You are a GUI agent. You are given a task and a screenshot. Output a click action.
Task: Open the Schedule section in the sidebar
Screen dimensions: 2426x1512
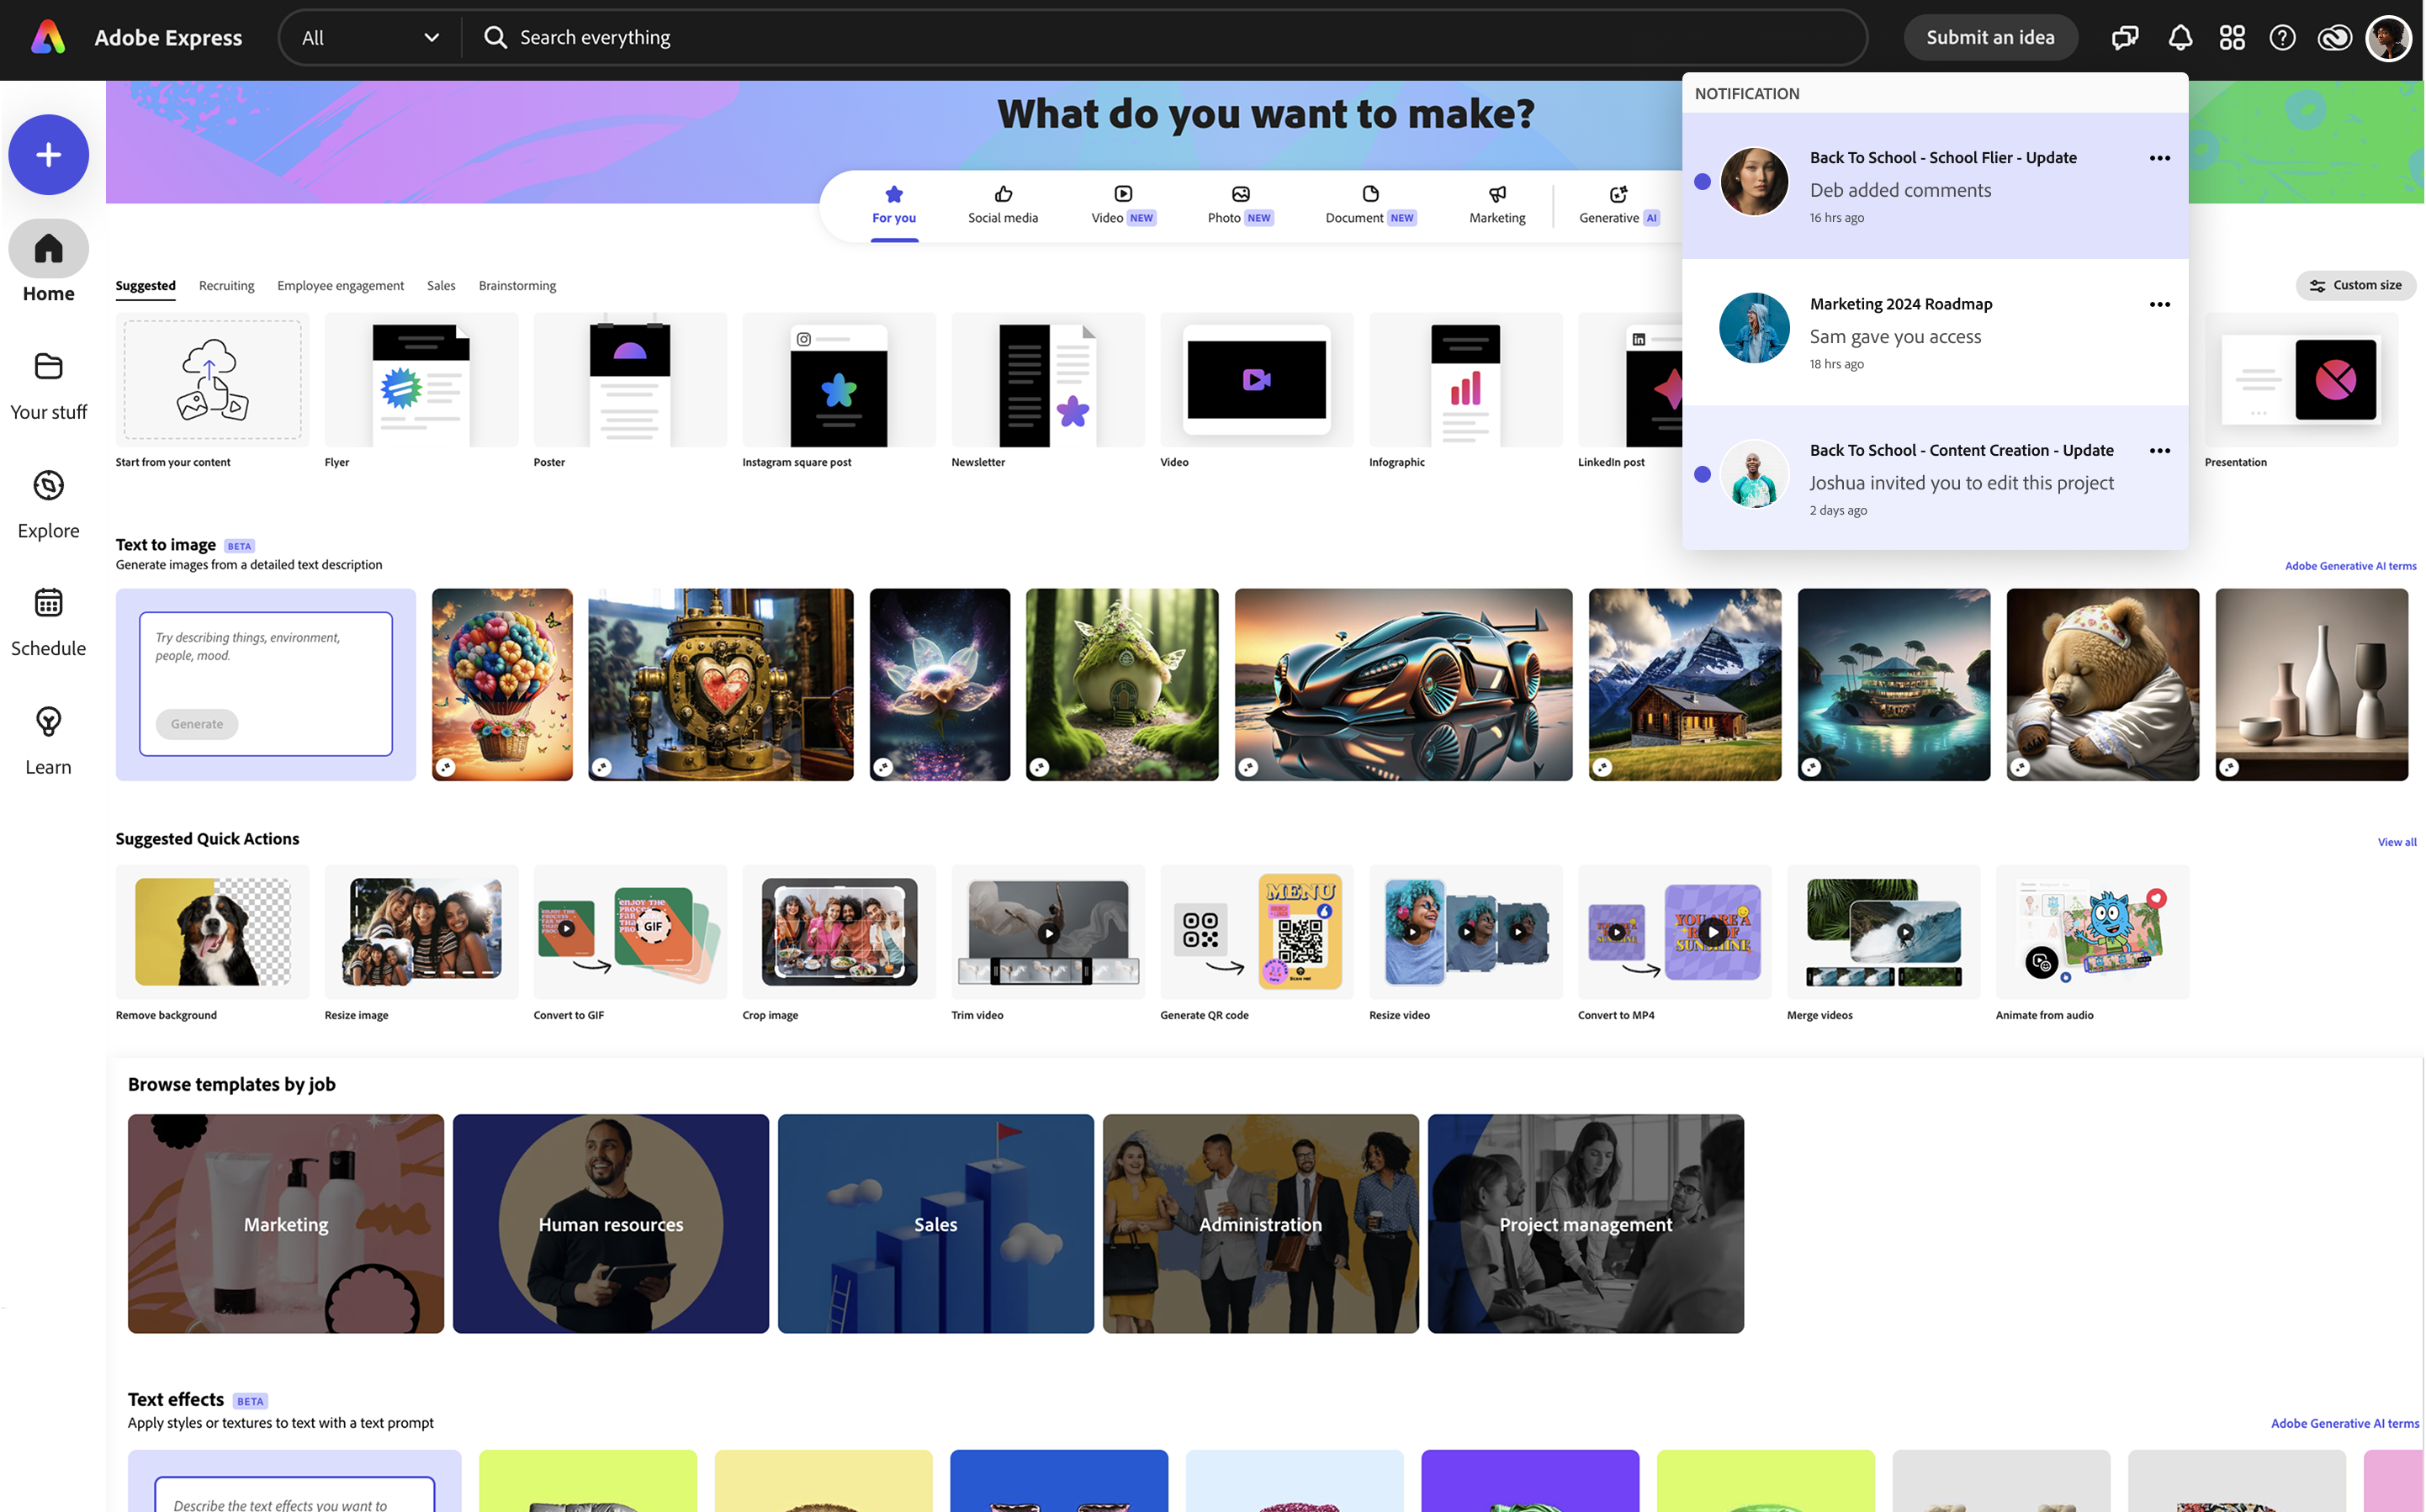[x=48, y=620]
